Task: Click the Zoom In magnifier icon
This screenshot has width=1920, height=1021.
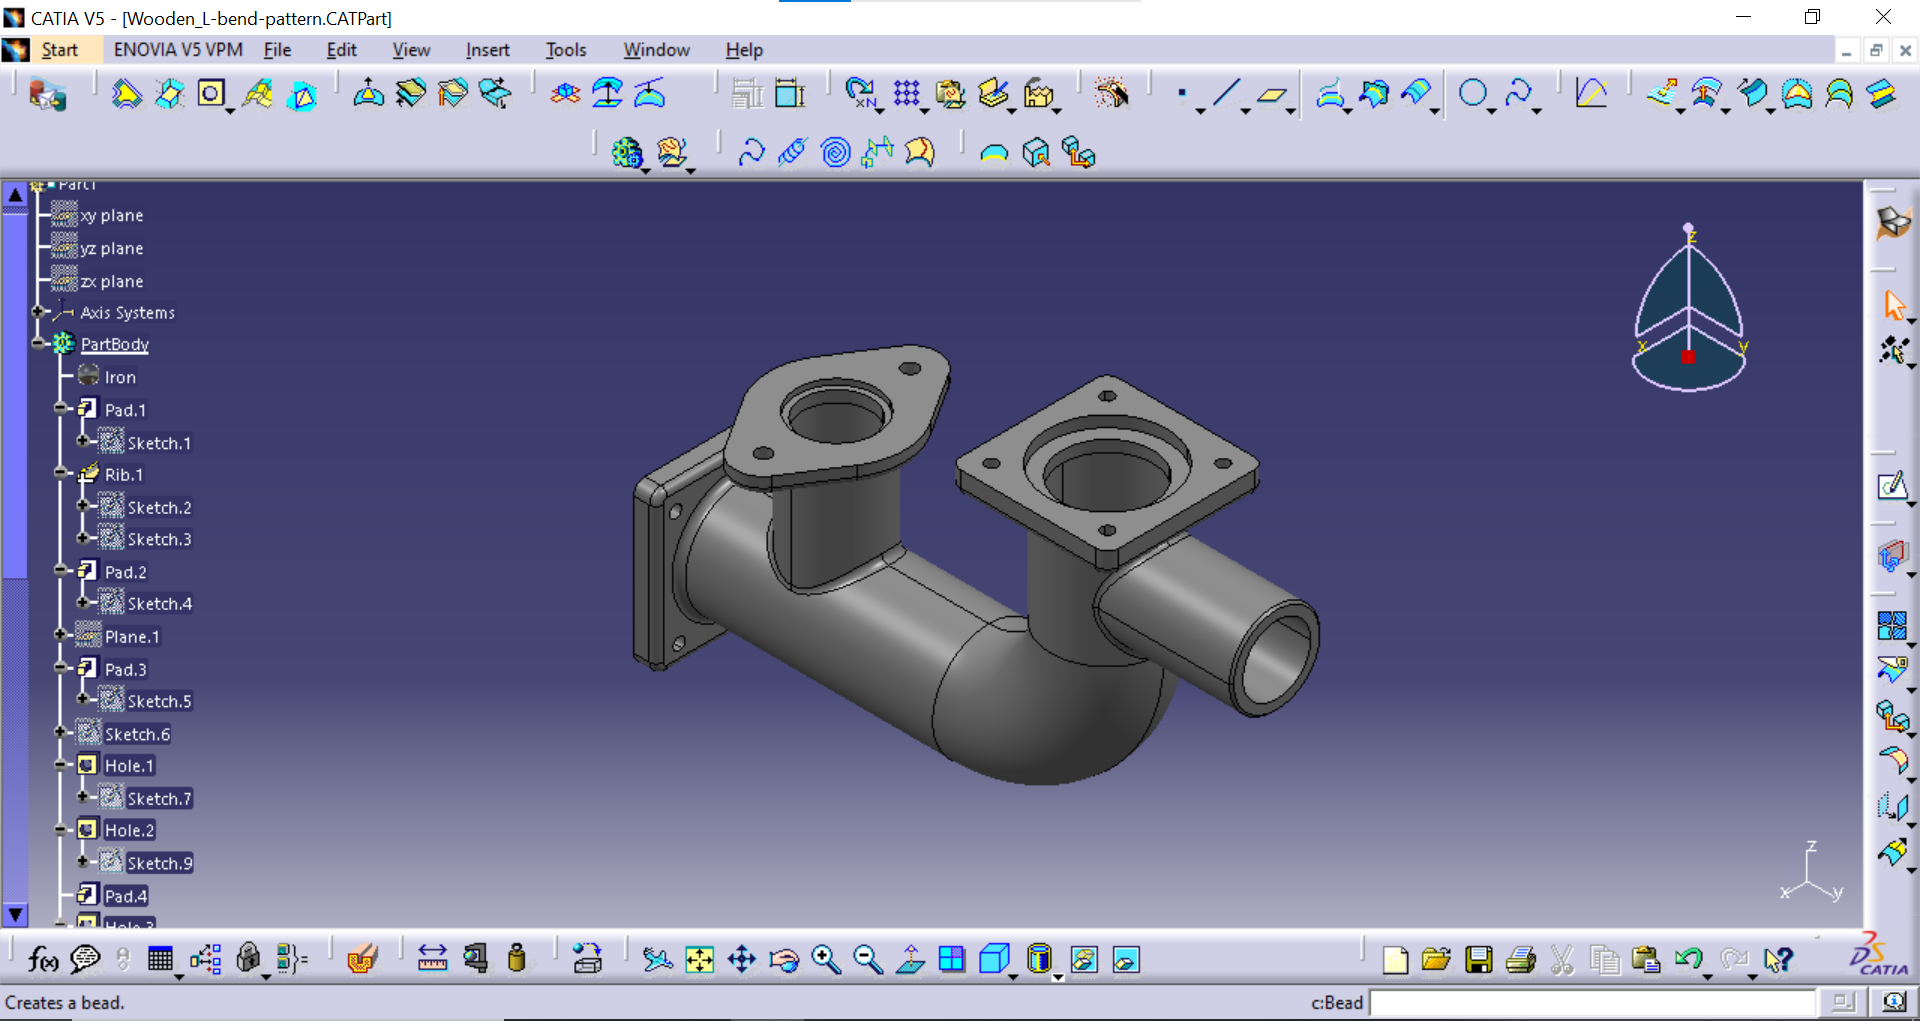Action: tap(826, 960)
